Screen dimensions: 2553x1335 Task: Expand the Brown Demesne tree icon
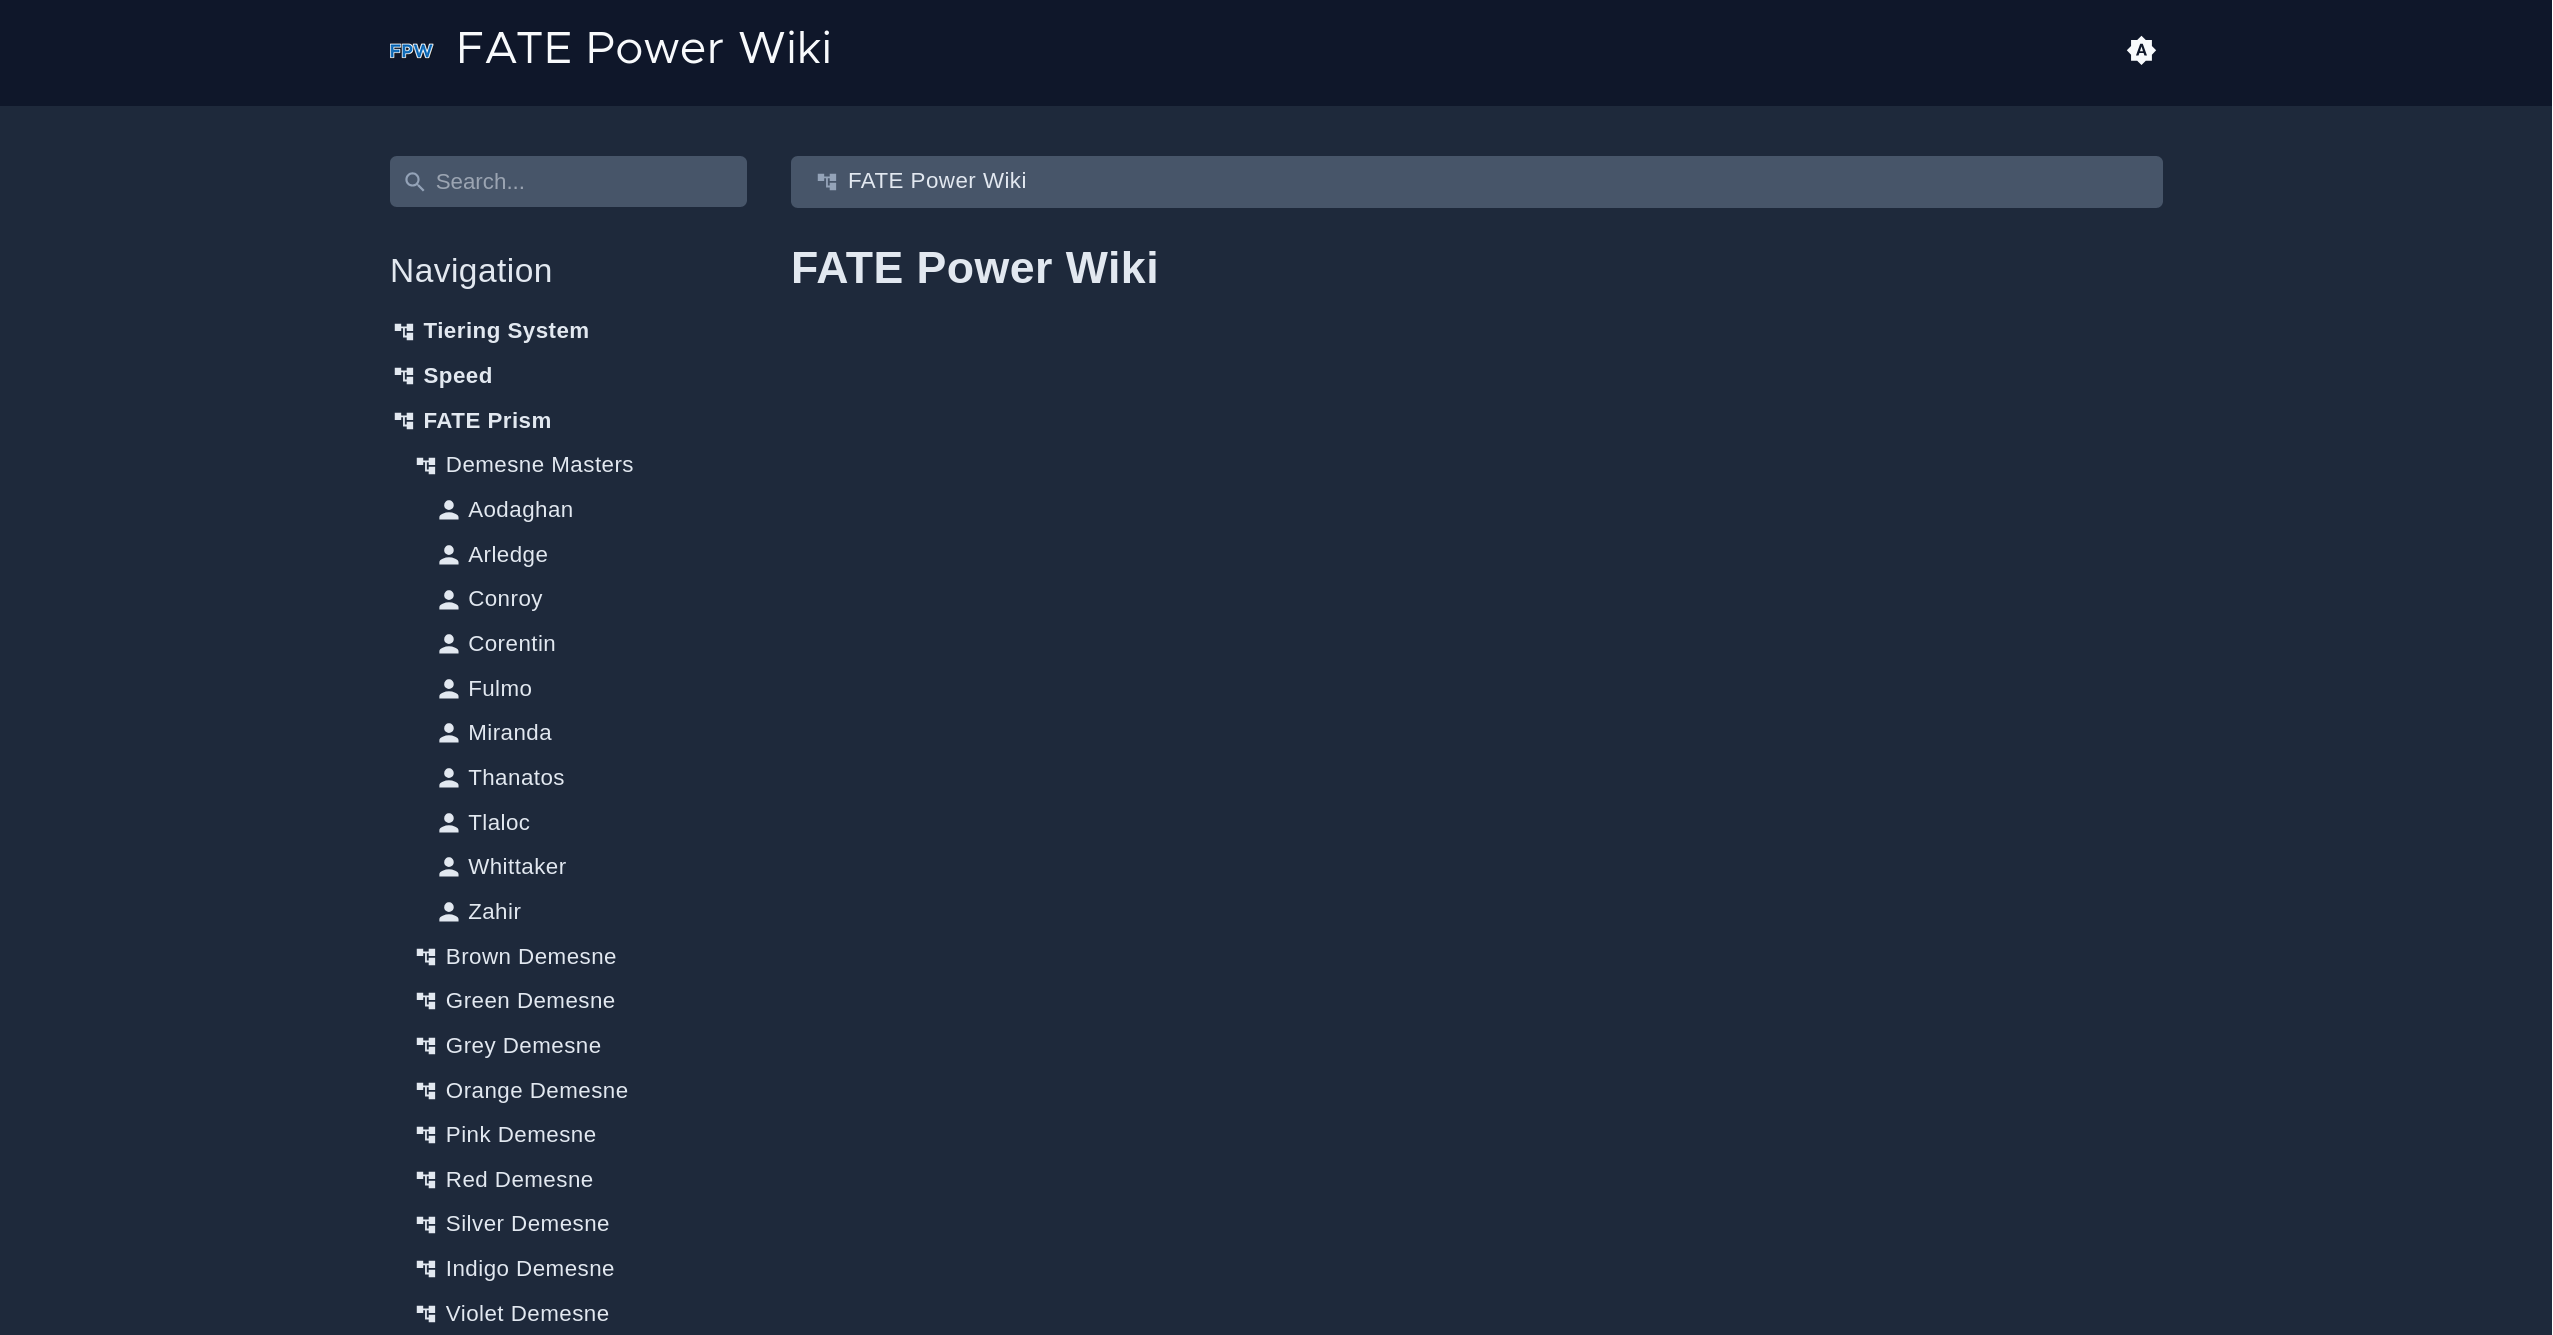pyautogui.click(x=426, y=957)
